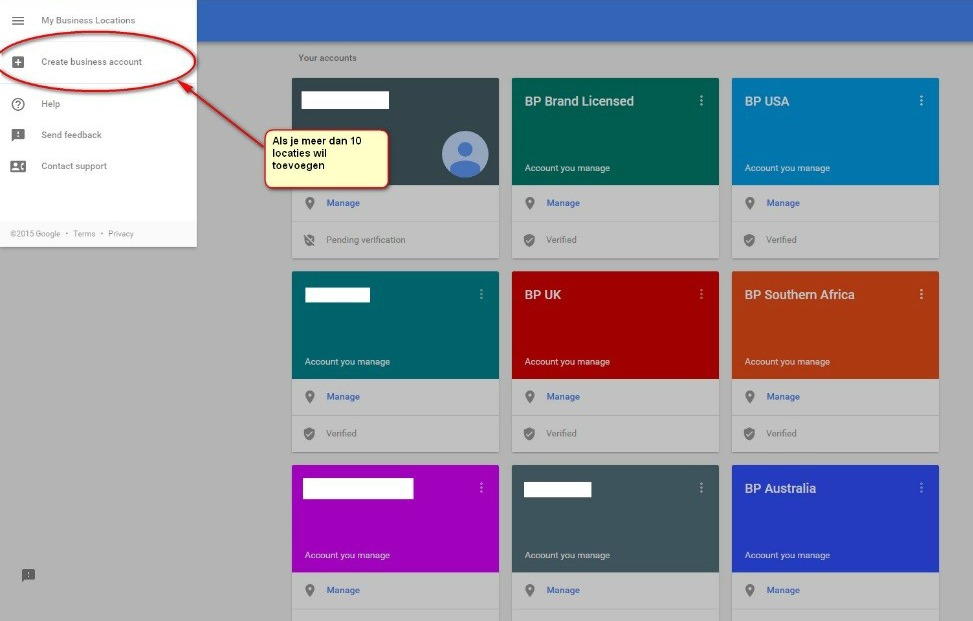Click the ©2015 Google footer text
The image size is (973, 621).
coord(35,234)
